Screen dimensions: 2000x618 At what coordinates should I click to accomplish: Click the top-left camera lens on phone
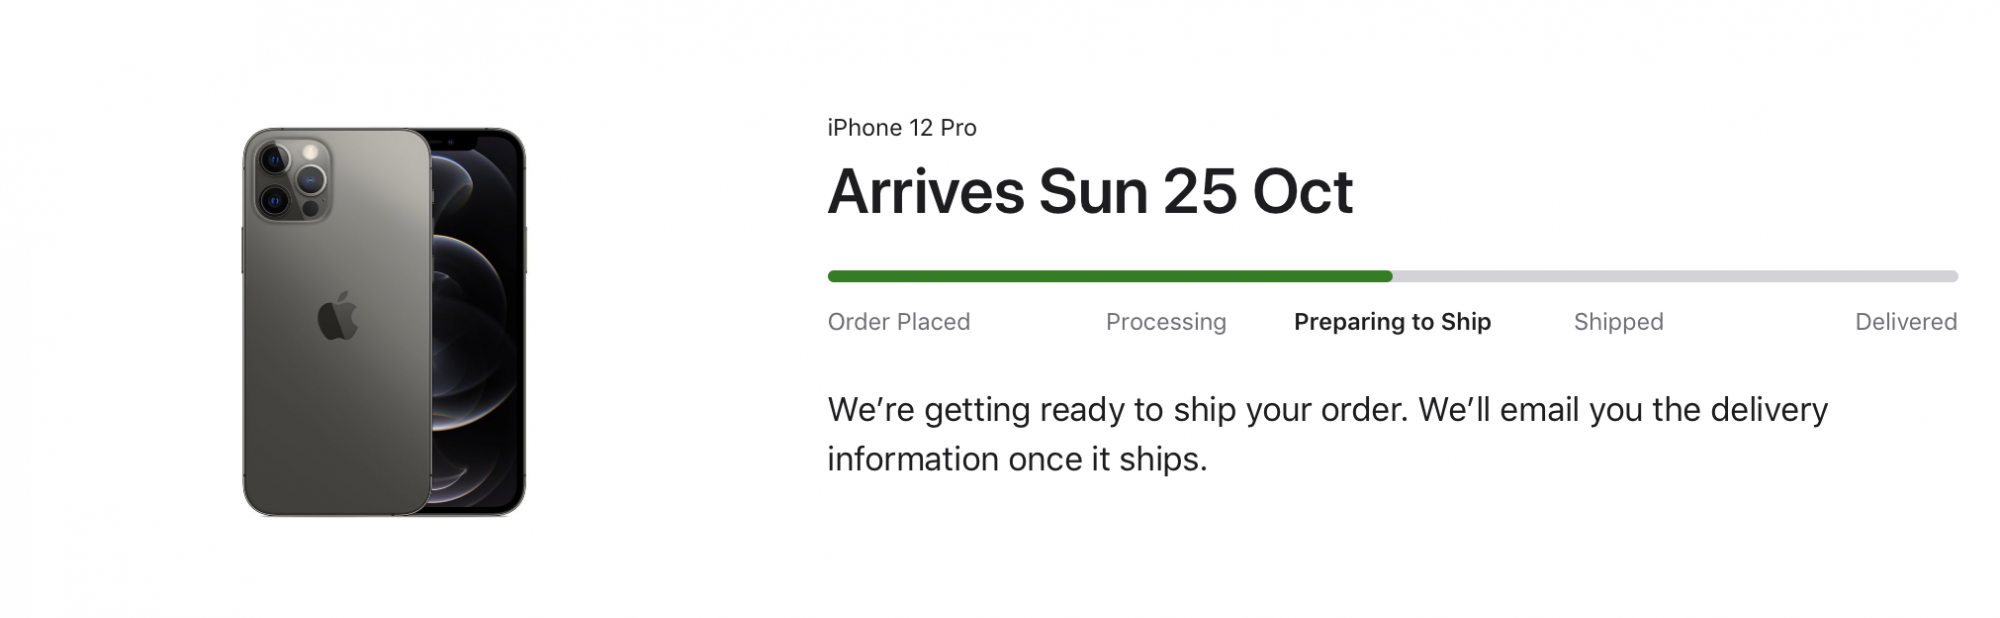click(x=274, y=160)
